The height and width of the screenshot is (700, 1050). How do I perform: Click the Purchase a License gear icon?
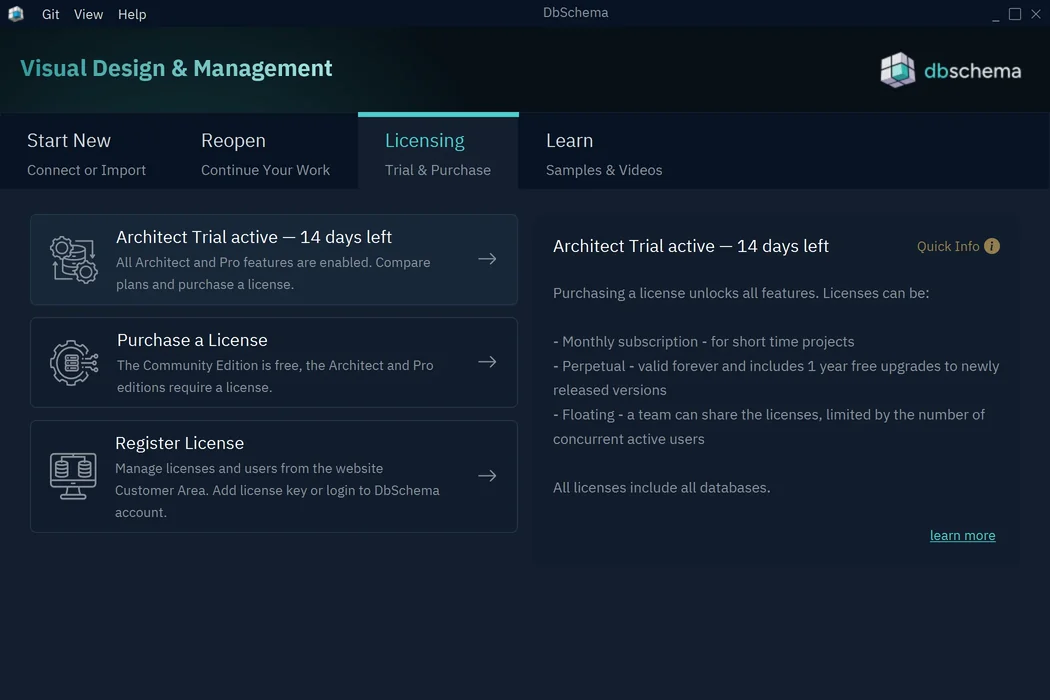coord(74,362)
